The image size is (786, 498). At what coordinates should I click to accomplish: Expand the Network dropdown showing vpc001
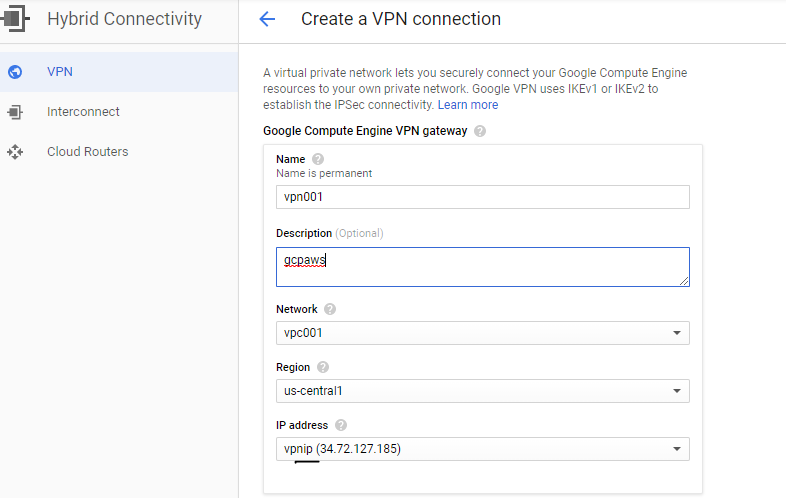click(483, 333)
